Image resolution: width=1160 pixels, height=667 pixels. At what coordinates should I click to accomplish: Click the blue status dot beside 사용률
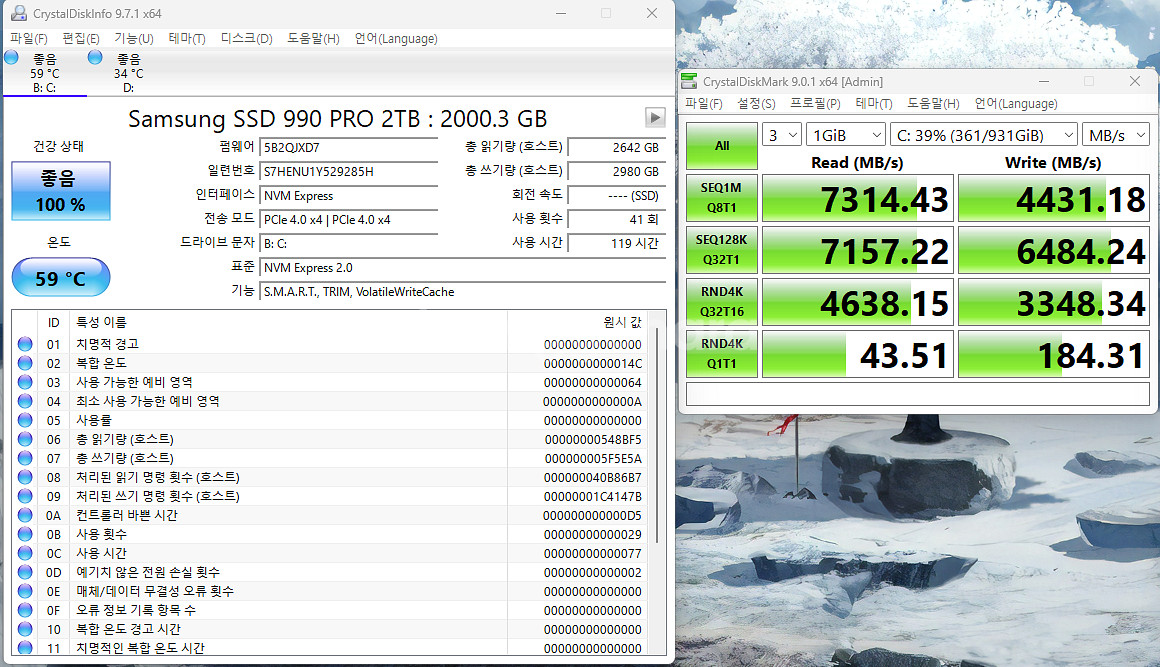[25, 419]
